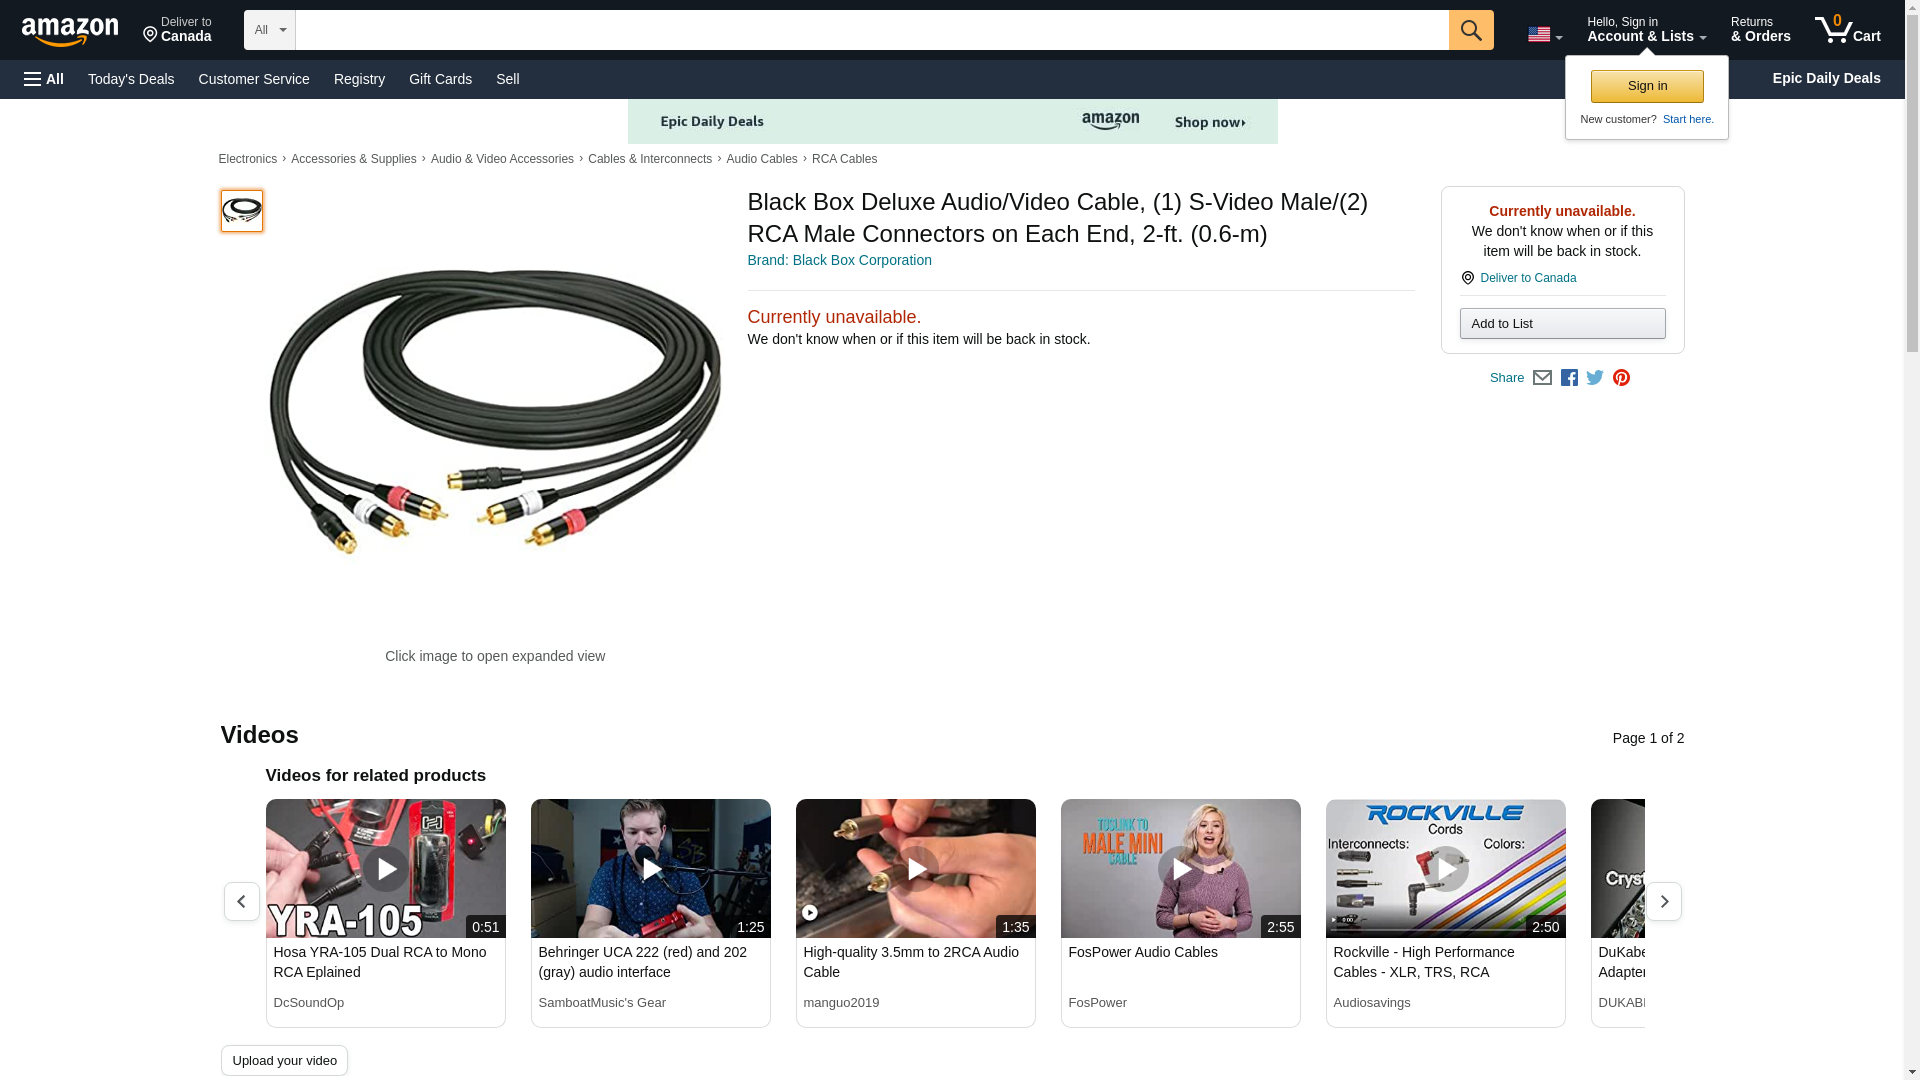Select the cable product thumbnail image
The image size is (1920, 1080).
coord(242,211)
